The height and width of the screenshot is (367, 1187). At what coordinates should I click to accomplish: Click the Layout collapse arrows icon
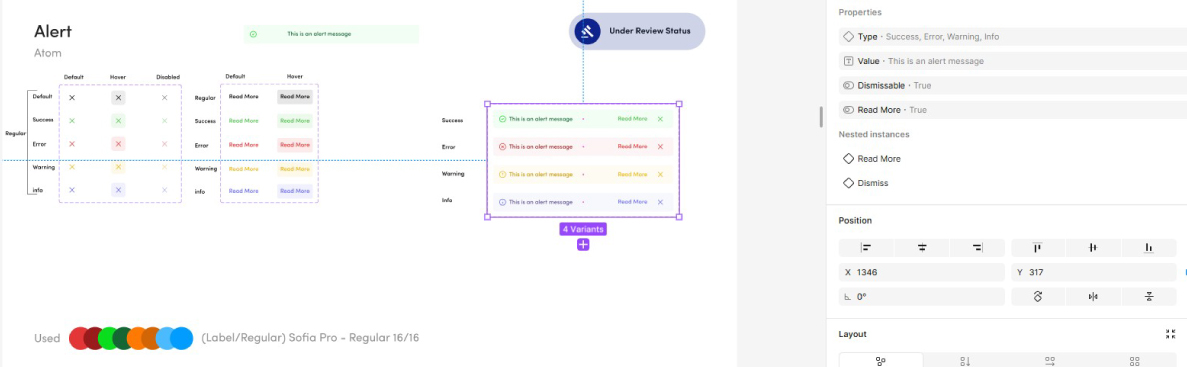1171,334
